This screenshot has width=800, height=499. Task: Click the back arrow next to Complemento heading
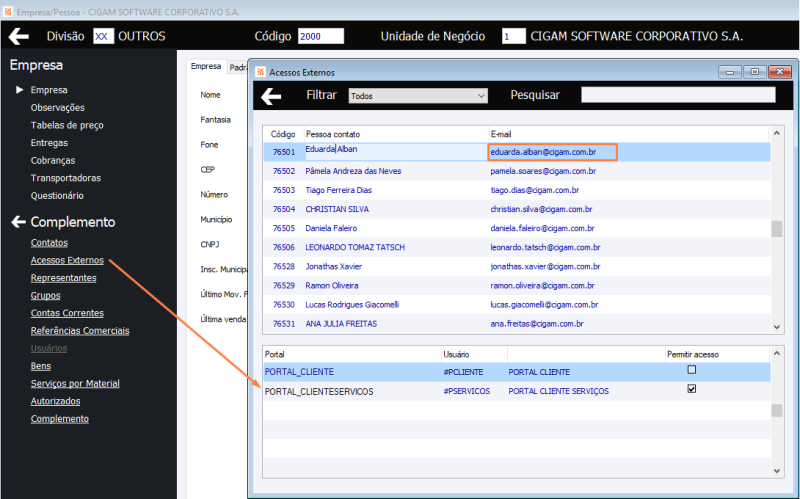(18, 222)
